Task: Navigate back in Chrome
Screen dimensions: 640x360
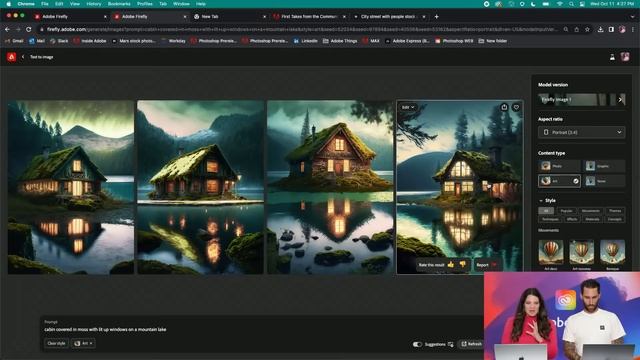Action: pyautogui.click(x=7, y=29)
